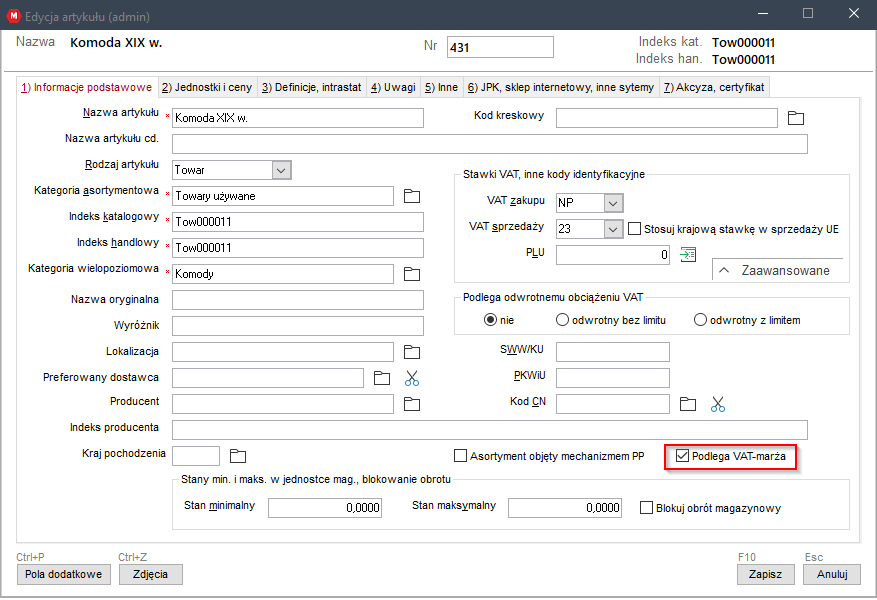Click PLU value field
Image resolution: width=877 pixels, height=600 pixels.
(612, 255)
